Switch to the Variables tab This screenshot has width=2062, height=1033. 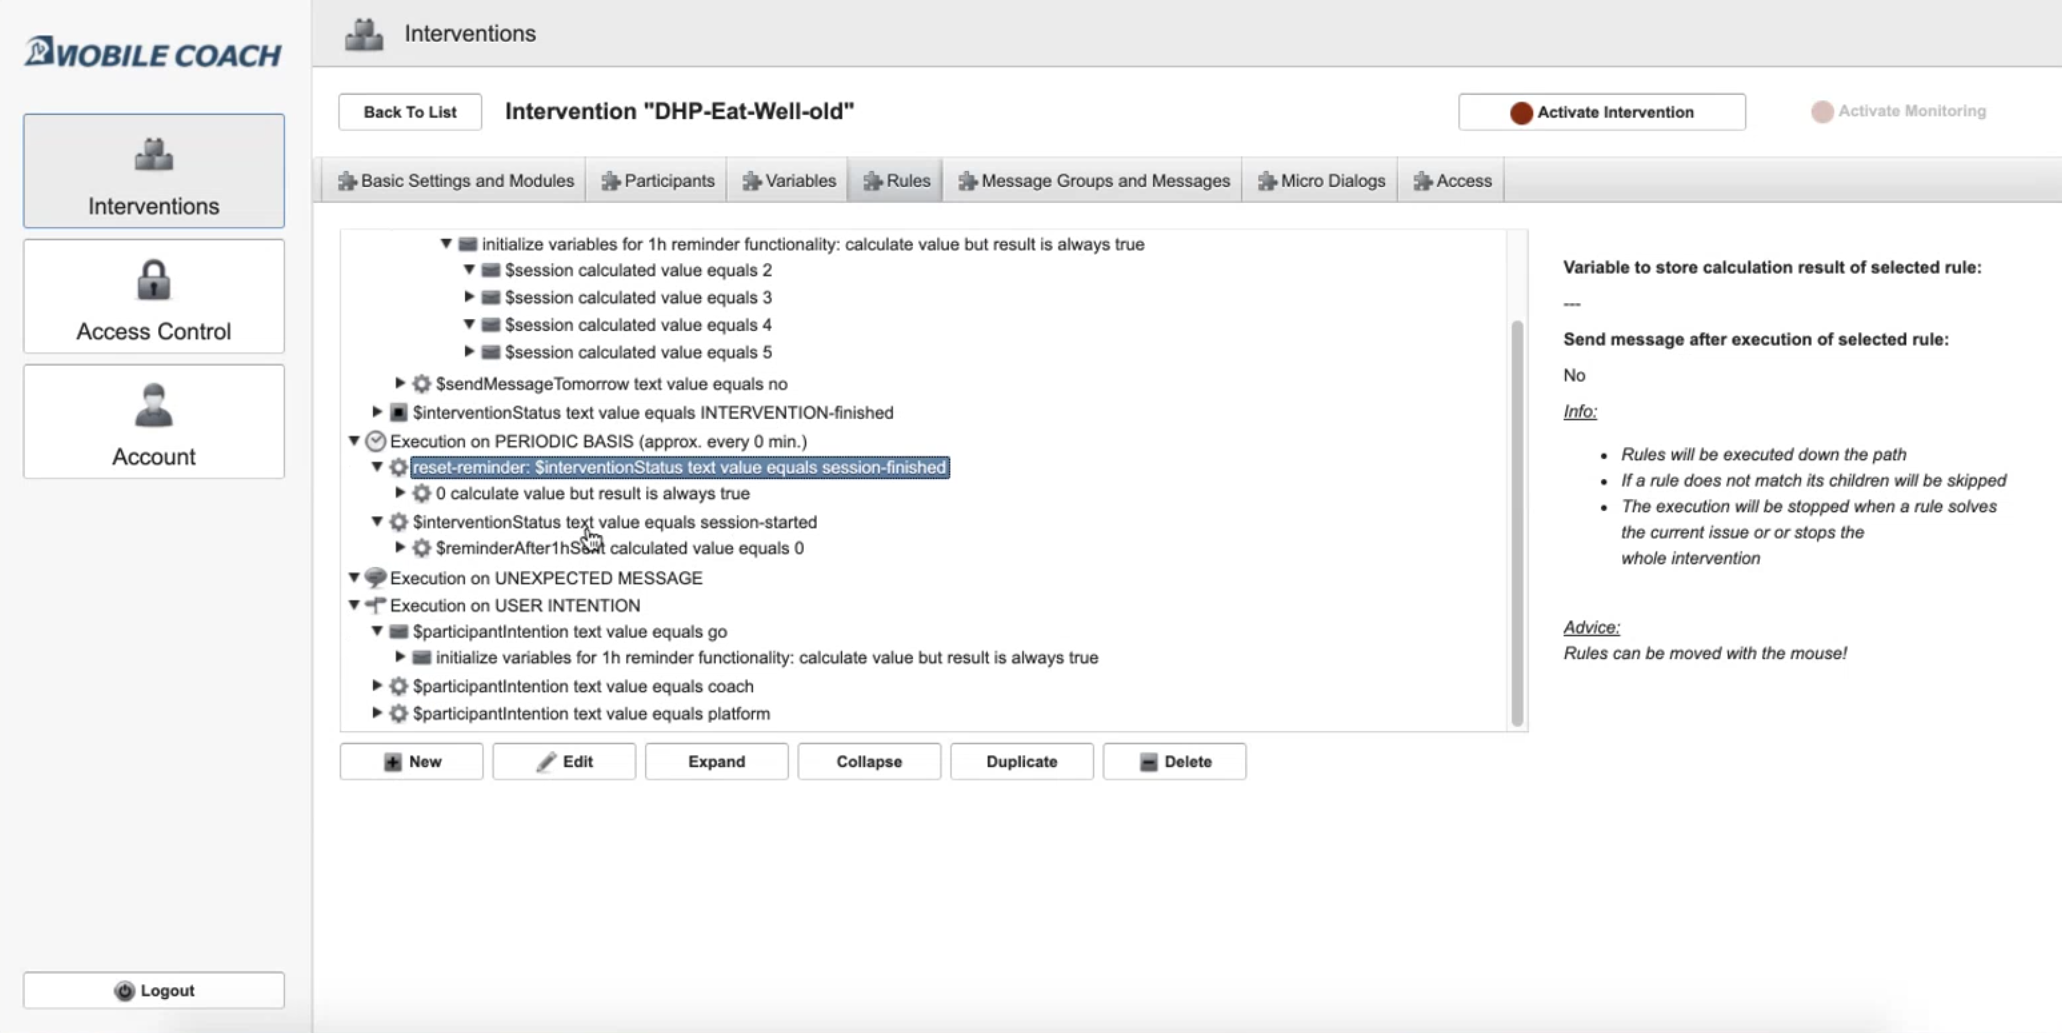point(789,181)
